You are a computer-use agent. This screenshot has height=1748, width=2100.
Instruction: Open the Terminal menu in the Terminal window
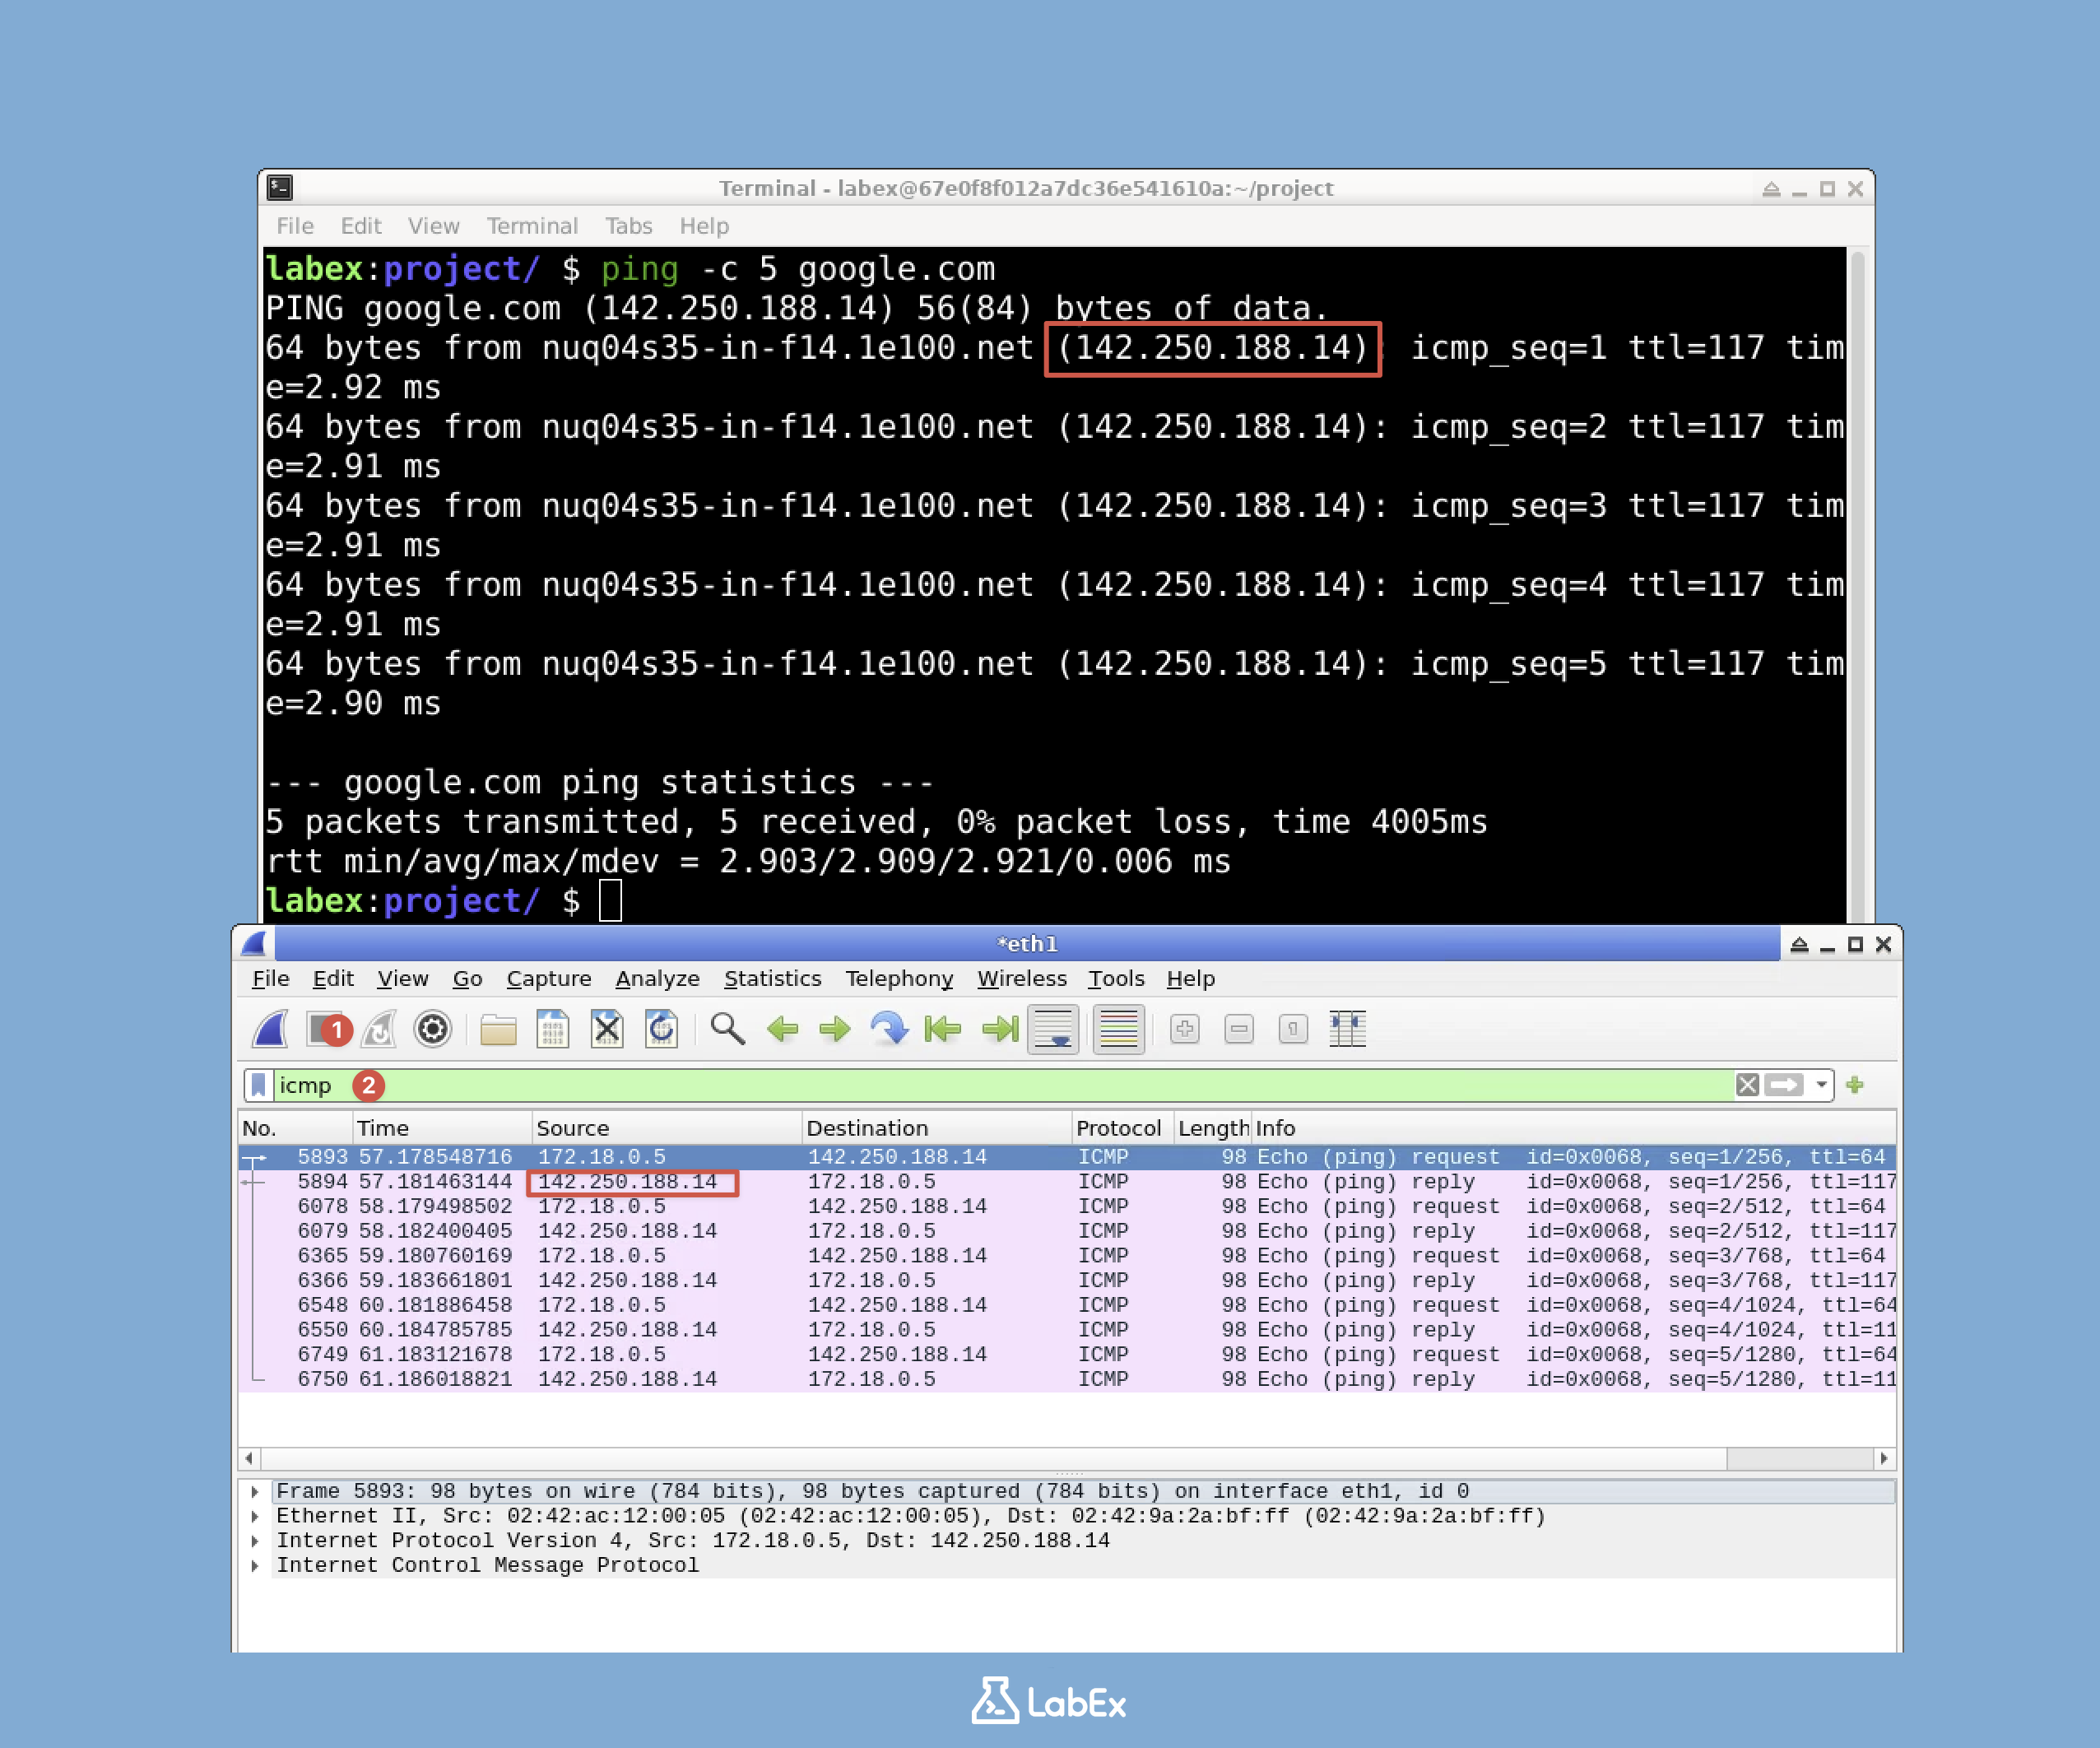532,226
